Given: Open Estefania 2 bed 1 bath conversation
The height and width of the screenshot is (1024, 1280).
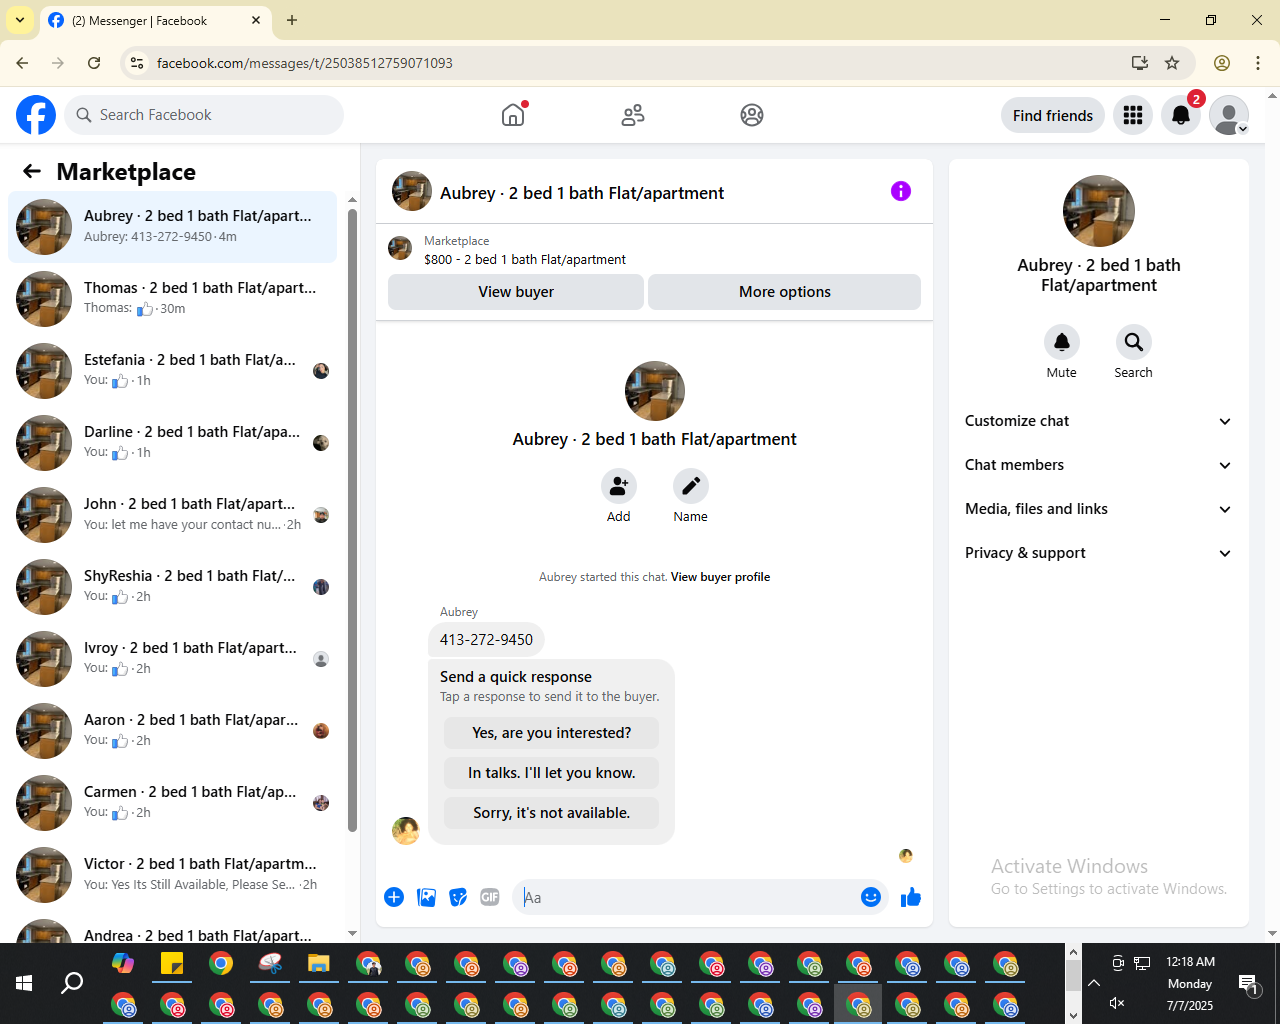Looking at the screenshot, I should (173, 370).
